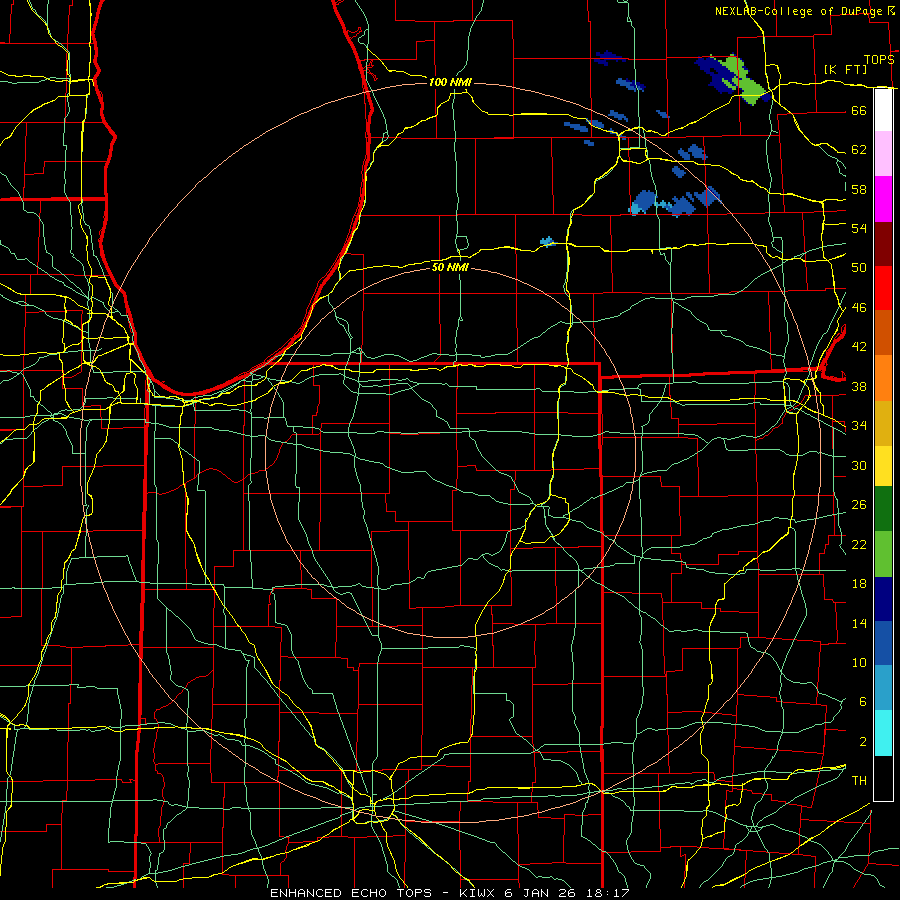The width and height of the screenshot is (900, 900).
Task: Click the dark green legend color band
Action: tap(883, 509)
